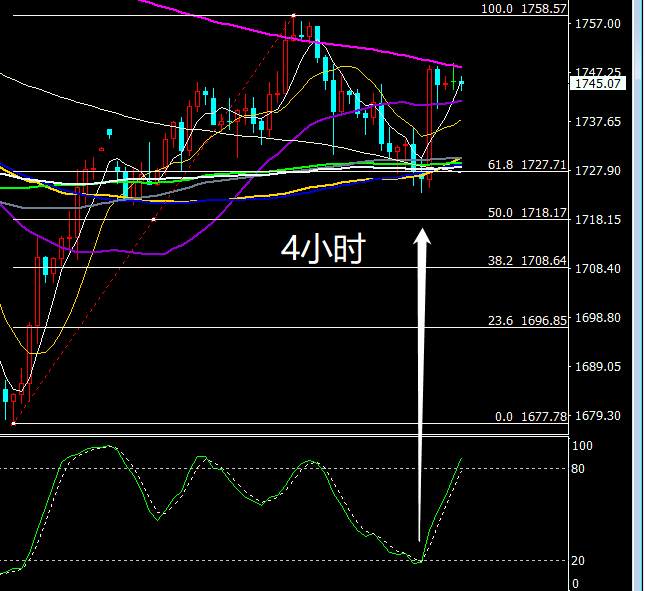Image resolution: width=645 pixels, height=591 pixels.
Task: Select the 38.2 Fibonacci label 1708.64
Action: (527, 260)
